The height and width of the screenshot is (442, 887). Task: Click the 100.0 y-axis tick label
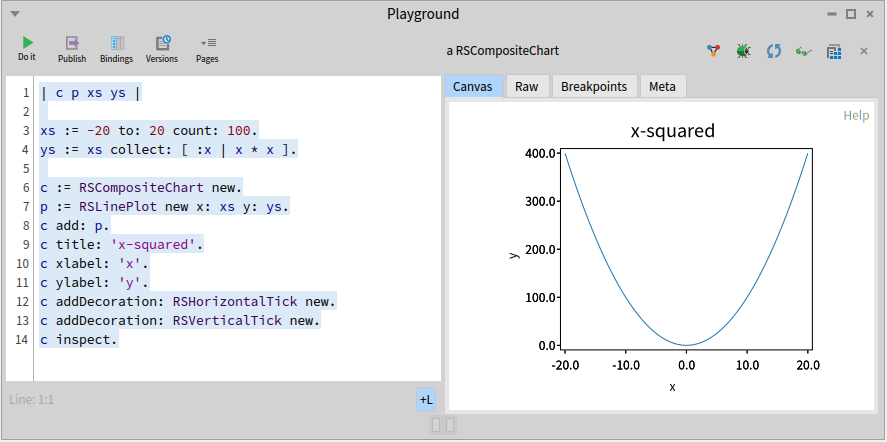(540, 298)
